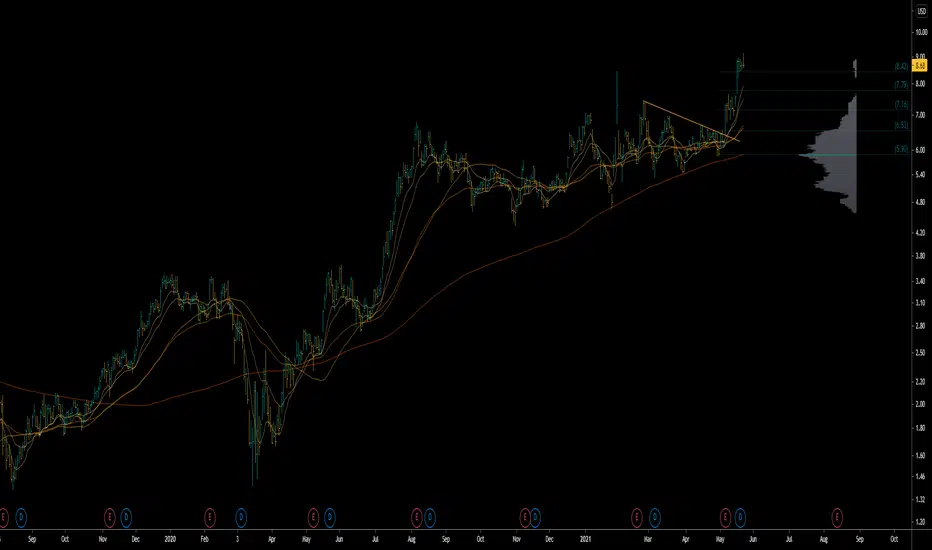Click the (7.79) level label
This screenshot has height=550, width=932.
click(901, 85)
